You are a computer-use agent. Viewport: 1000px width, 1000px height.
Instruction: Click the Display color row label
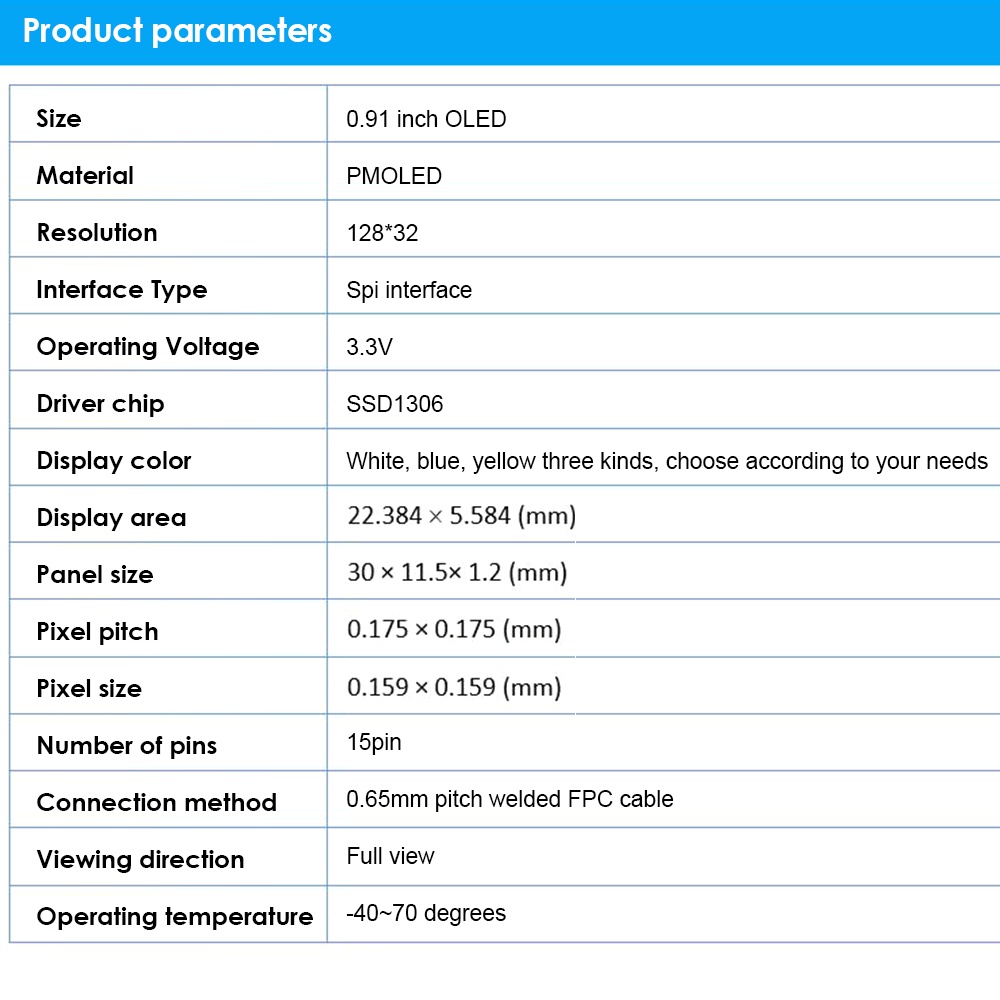(x=114, y=461)
